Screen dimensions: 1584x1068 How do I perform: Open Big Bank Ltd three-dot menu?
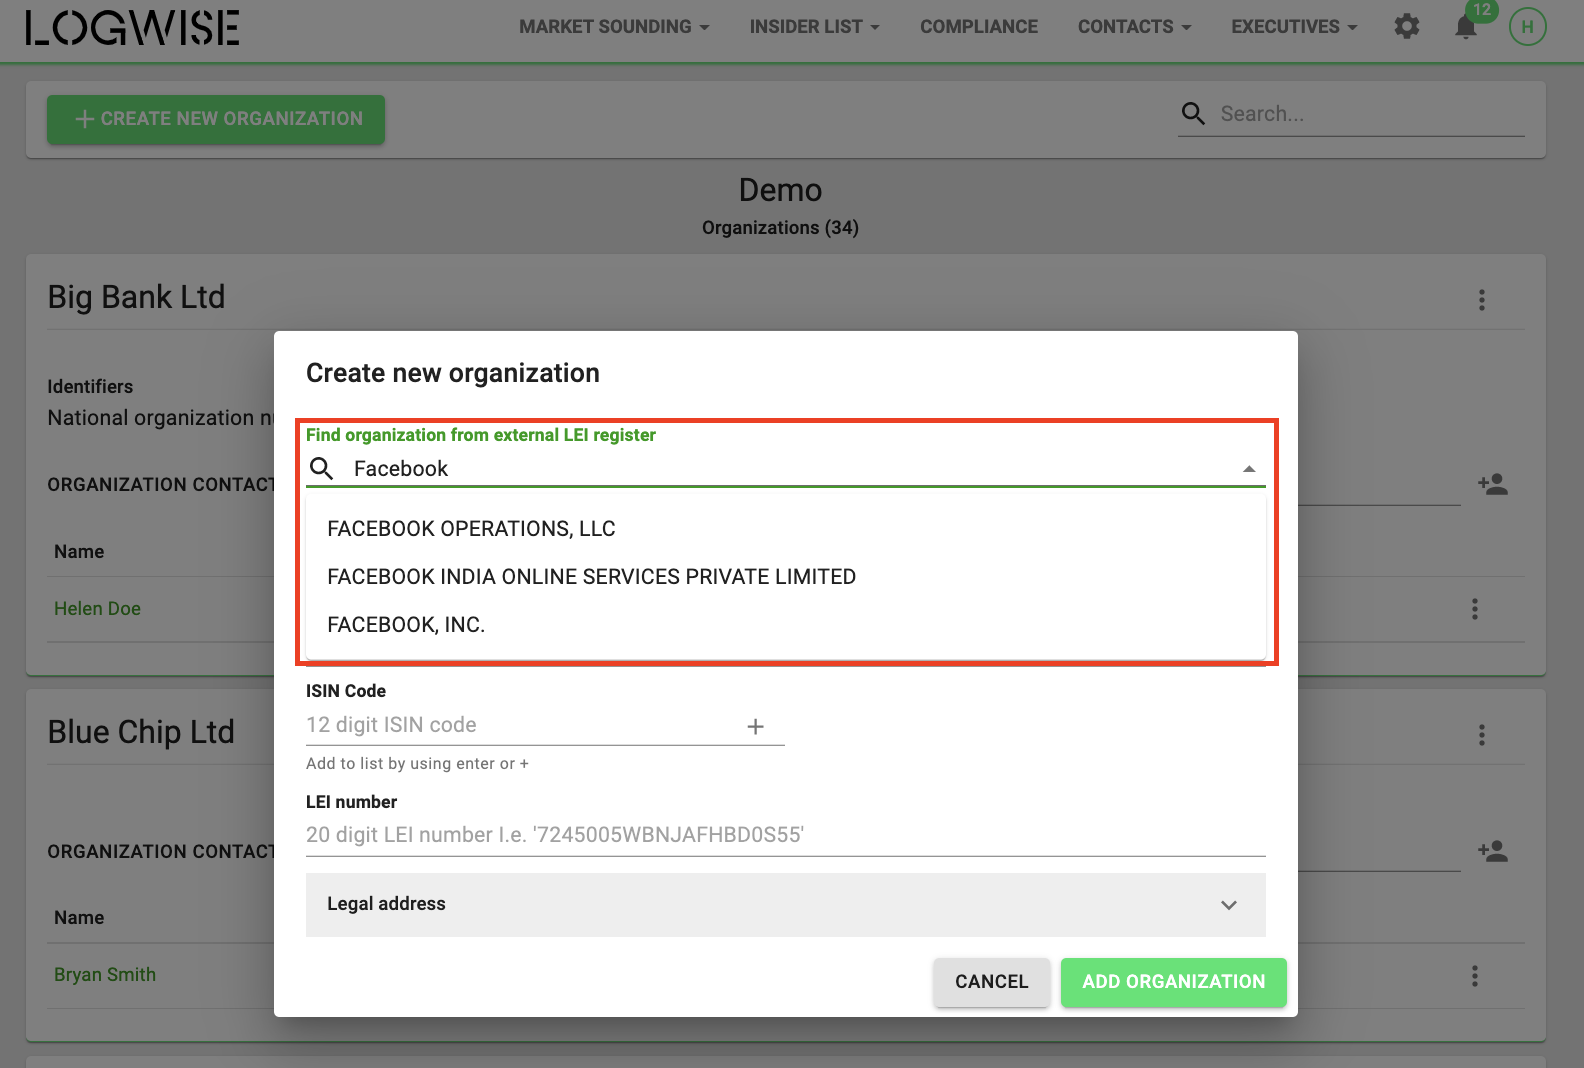pos(1481,300)
